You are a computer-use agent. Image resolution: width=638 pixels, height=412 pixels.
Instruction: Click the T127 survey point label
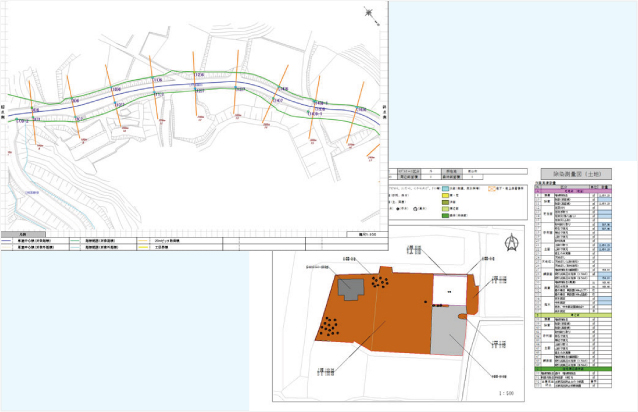point(199,91)
